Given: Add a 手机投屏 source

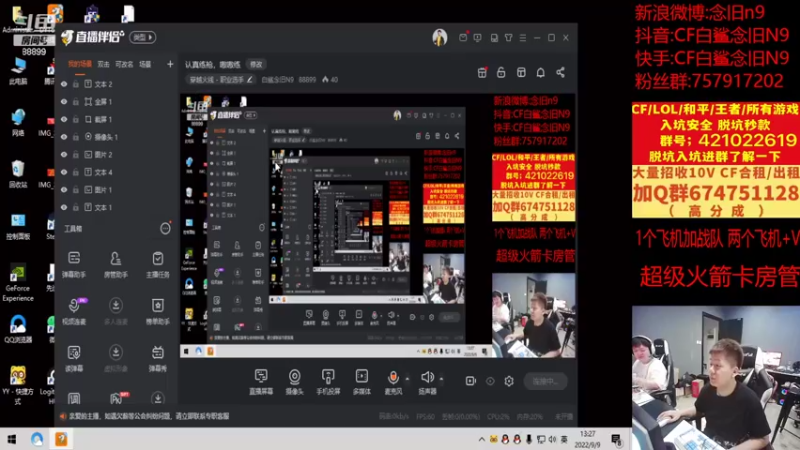Looking at the screenshot, I should tap(328, 381).
